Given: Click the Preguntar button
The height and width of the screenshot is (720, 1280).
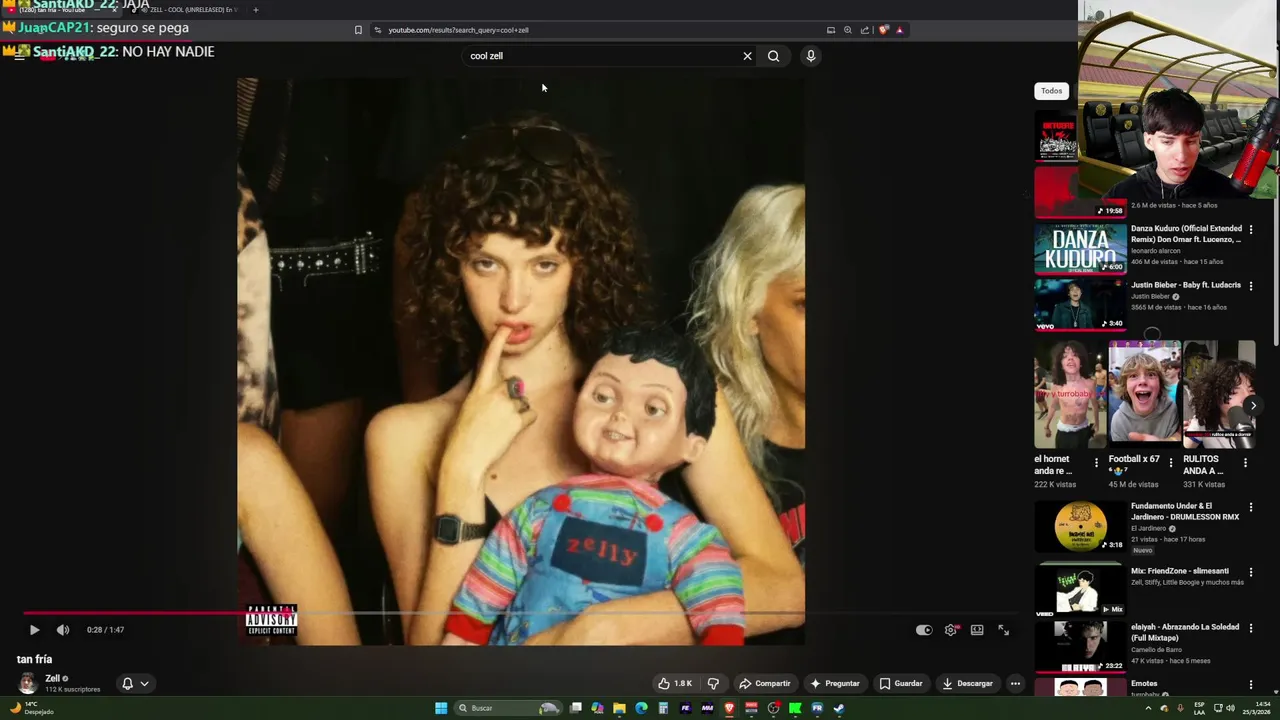Looking at the screenshot, I should pyautogui.click(x=835, y=684).
